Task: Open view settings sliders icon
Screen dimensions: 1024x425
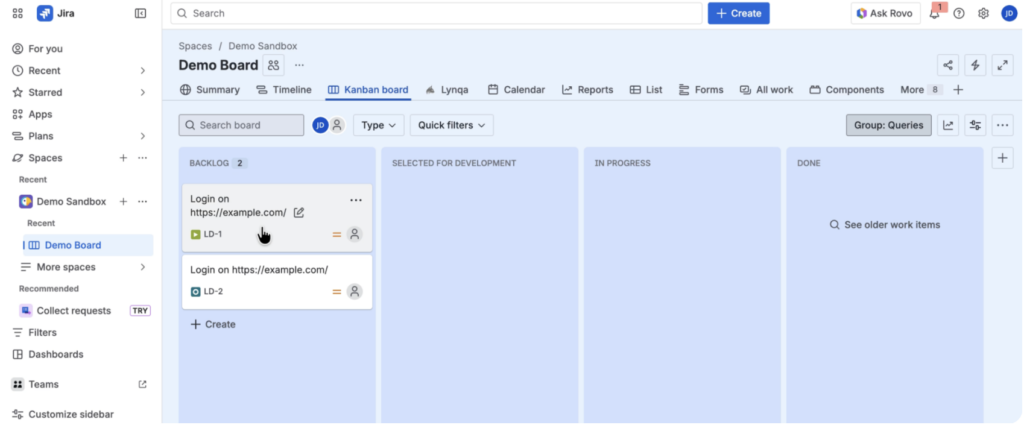Action: 975,125
